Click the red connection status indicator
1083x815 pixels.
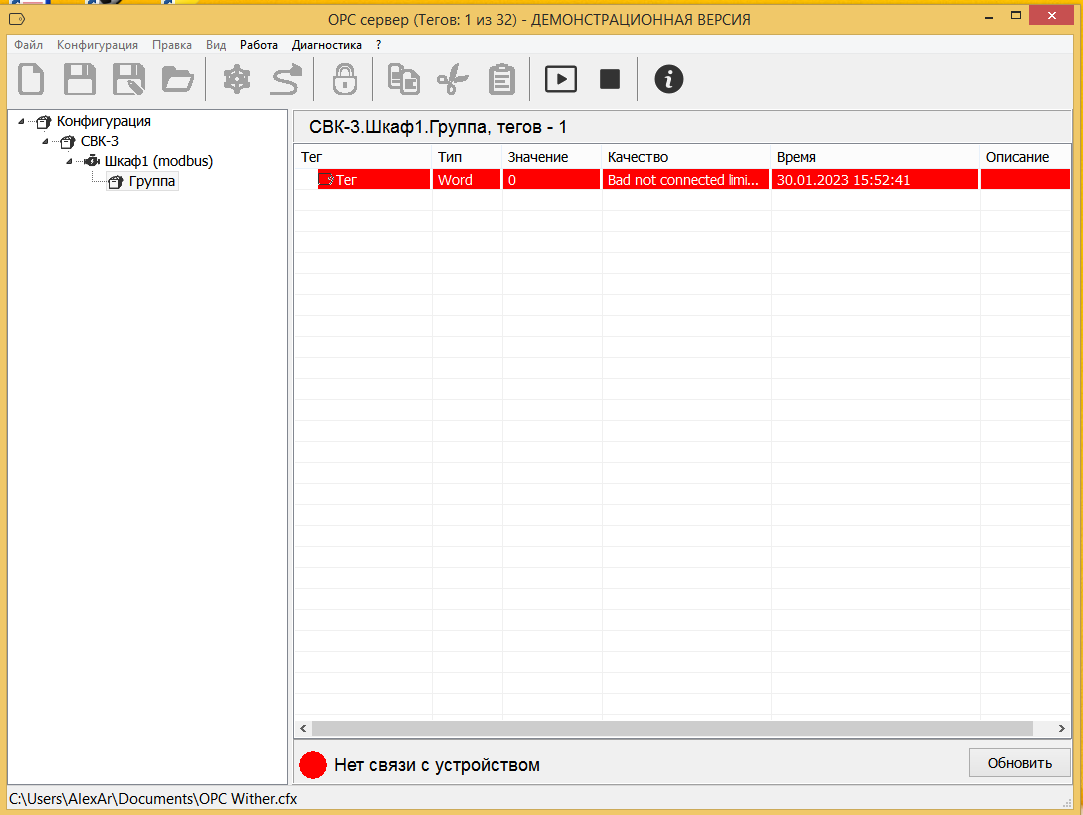(x=313, y=765)
